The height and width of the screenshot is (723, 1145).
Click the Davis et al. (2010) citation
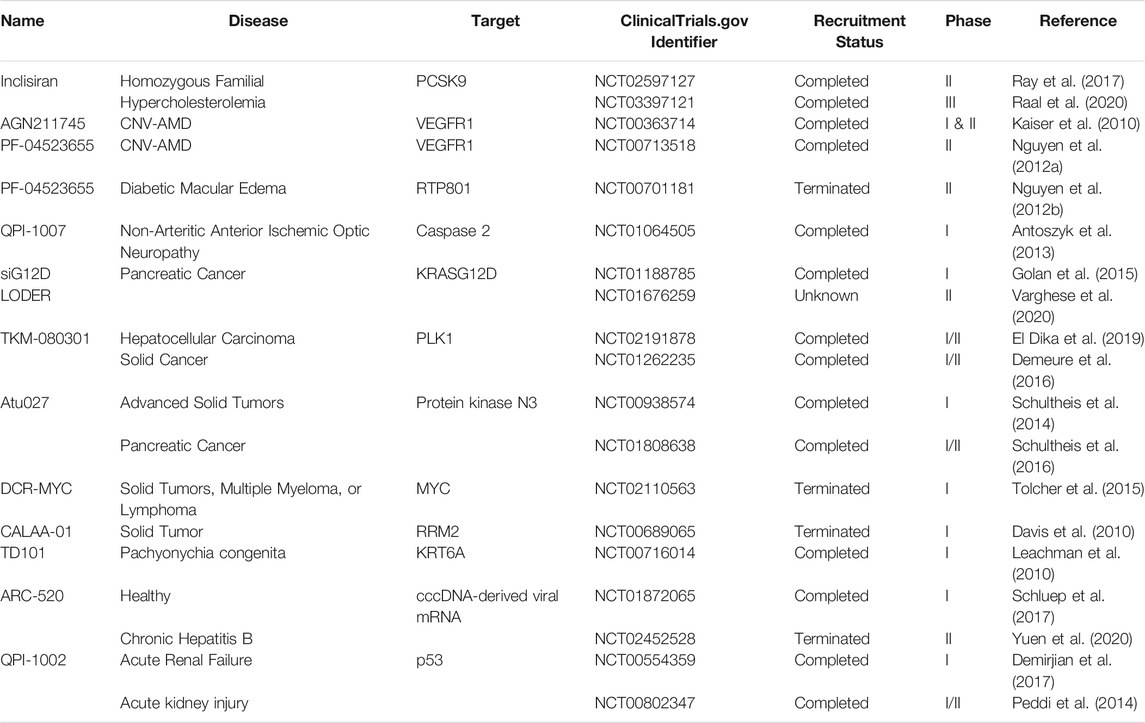[x=1073, y=532]
